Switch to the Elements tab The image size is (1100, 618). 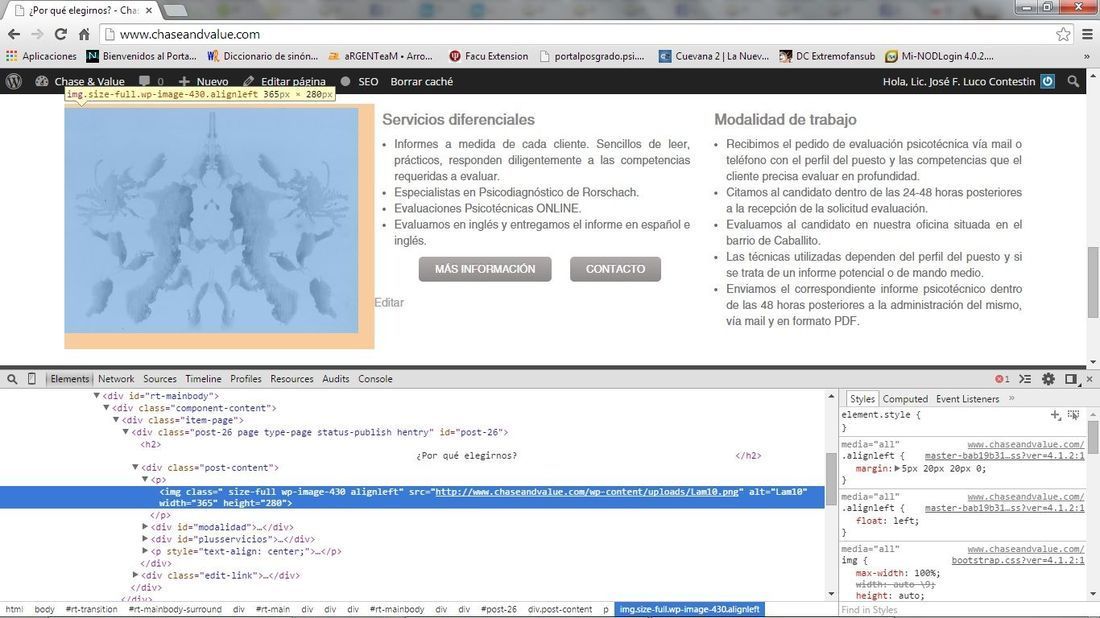tap(69, 379)
